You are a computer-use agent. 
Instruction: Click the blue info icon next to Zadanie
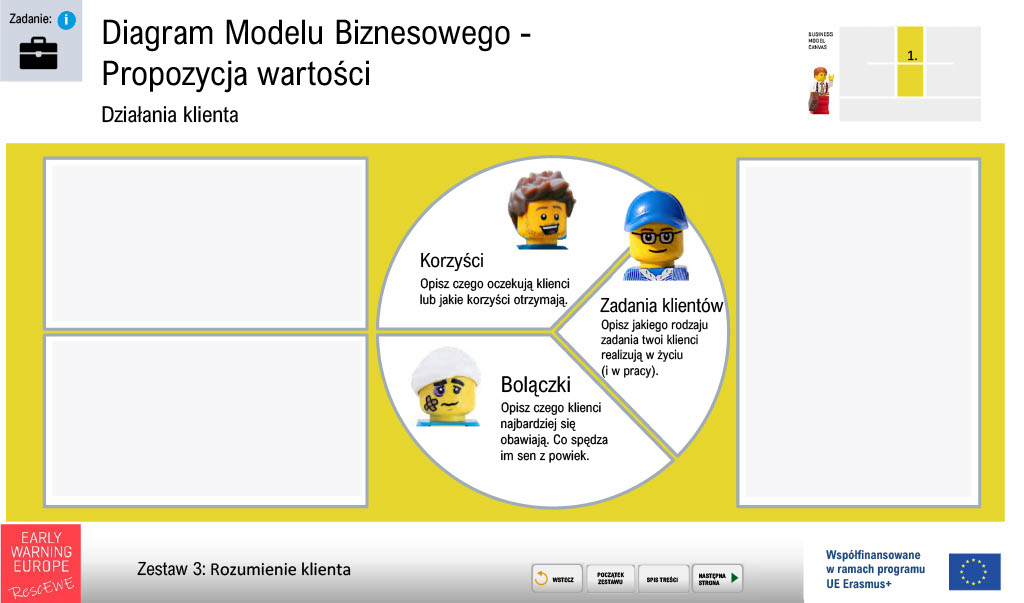[67, 20]
